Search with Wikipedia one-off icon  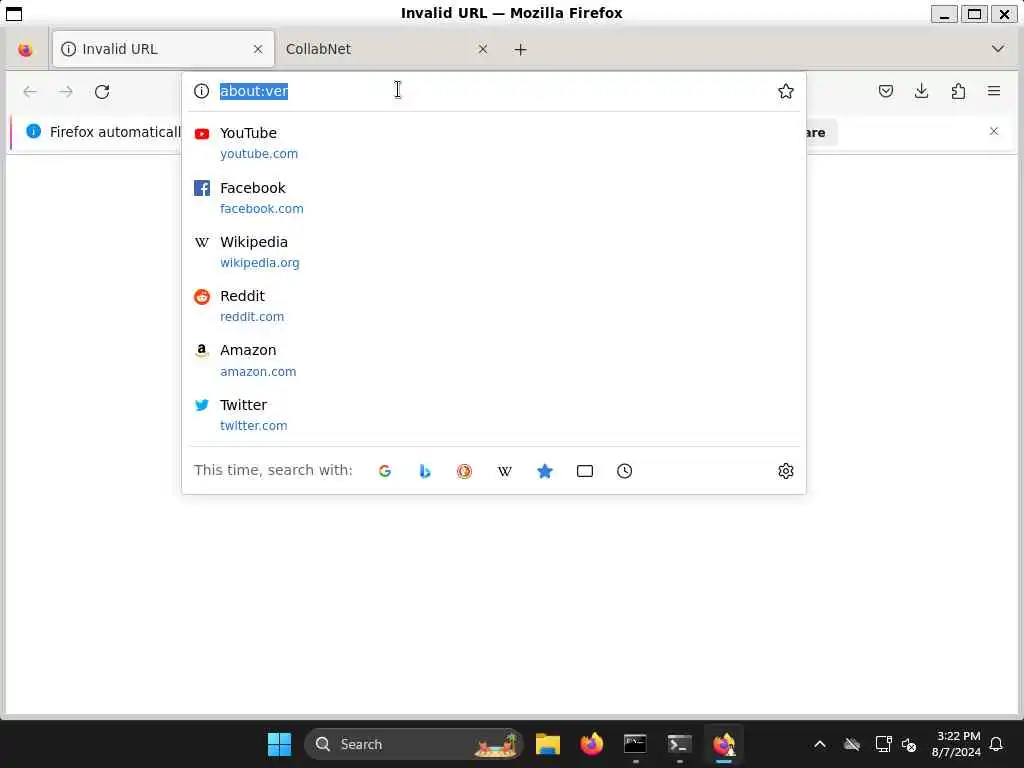tap(504, 471)
